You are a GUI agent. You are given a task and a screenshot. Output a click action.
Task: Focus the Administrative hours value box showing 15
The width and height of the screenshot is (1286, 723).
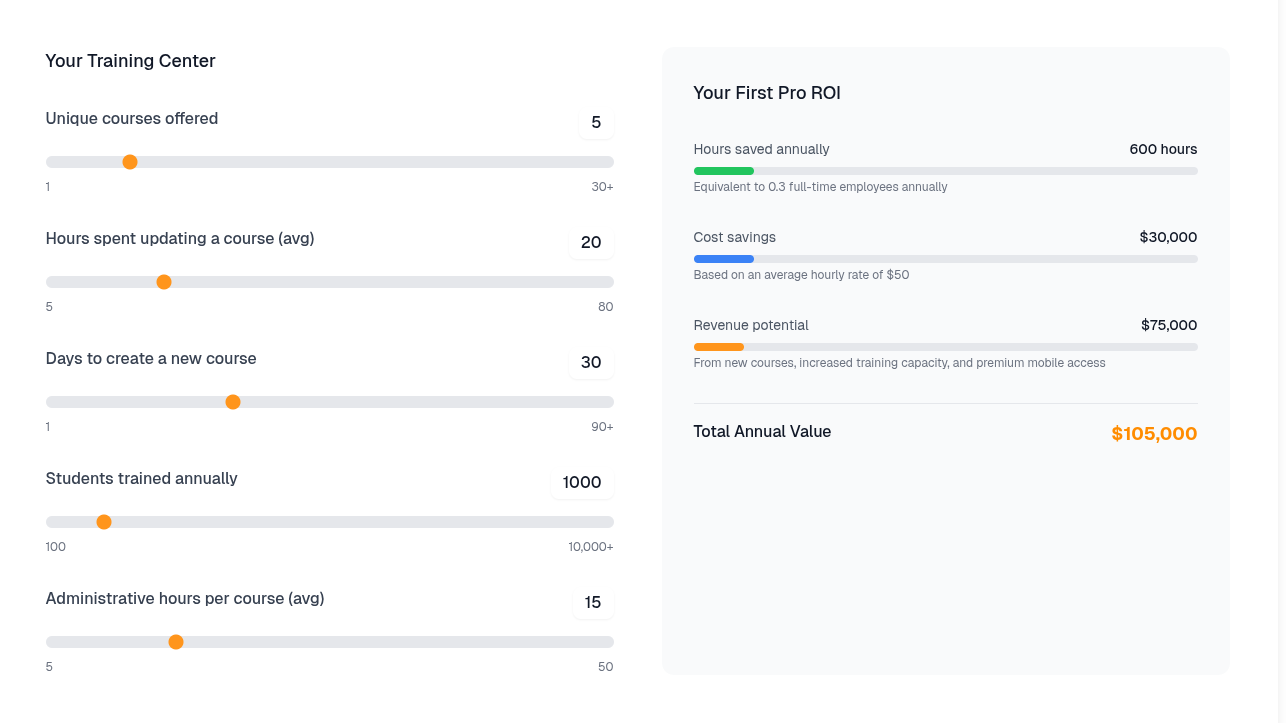[x=593, y=603]
